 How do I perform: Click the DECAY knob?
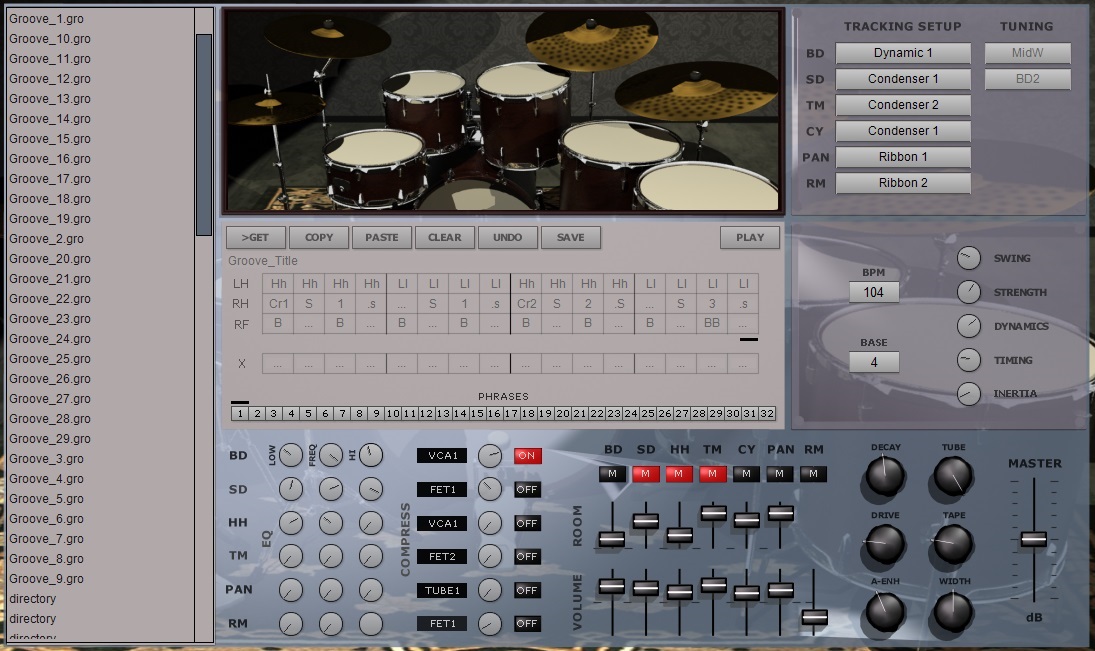883,475
